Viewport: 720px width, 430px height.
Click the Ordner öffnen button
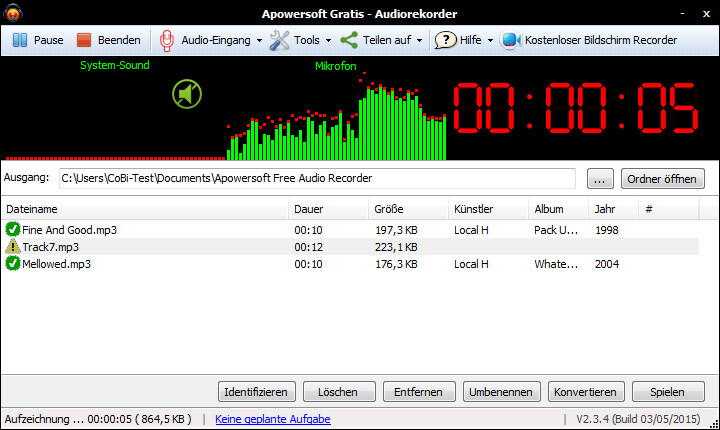click(663, 179)
